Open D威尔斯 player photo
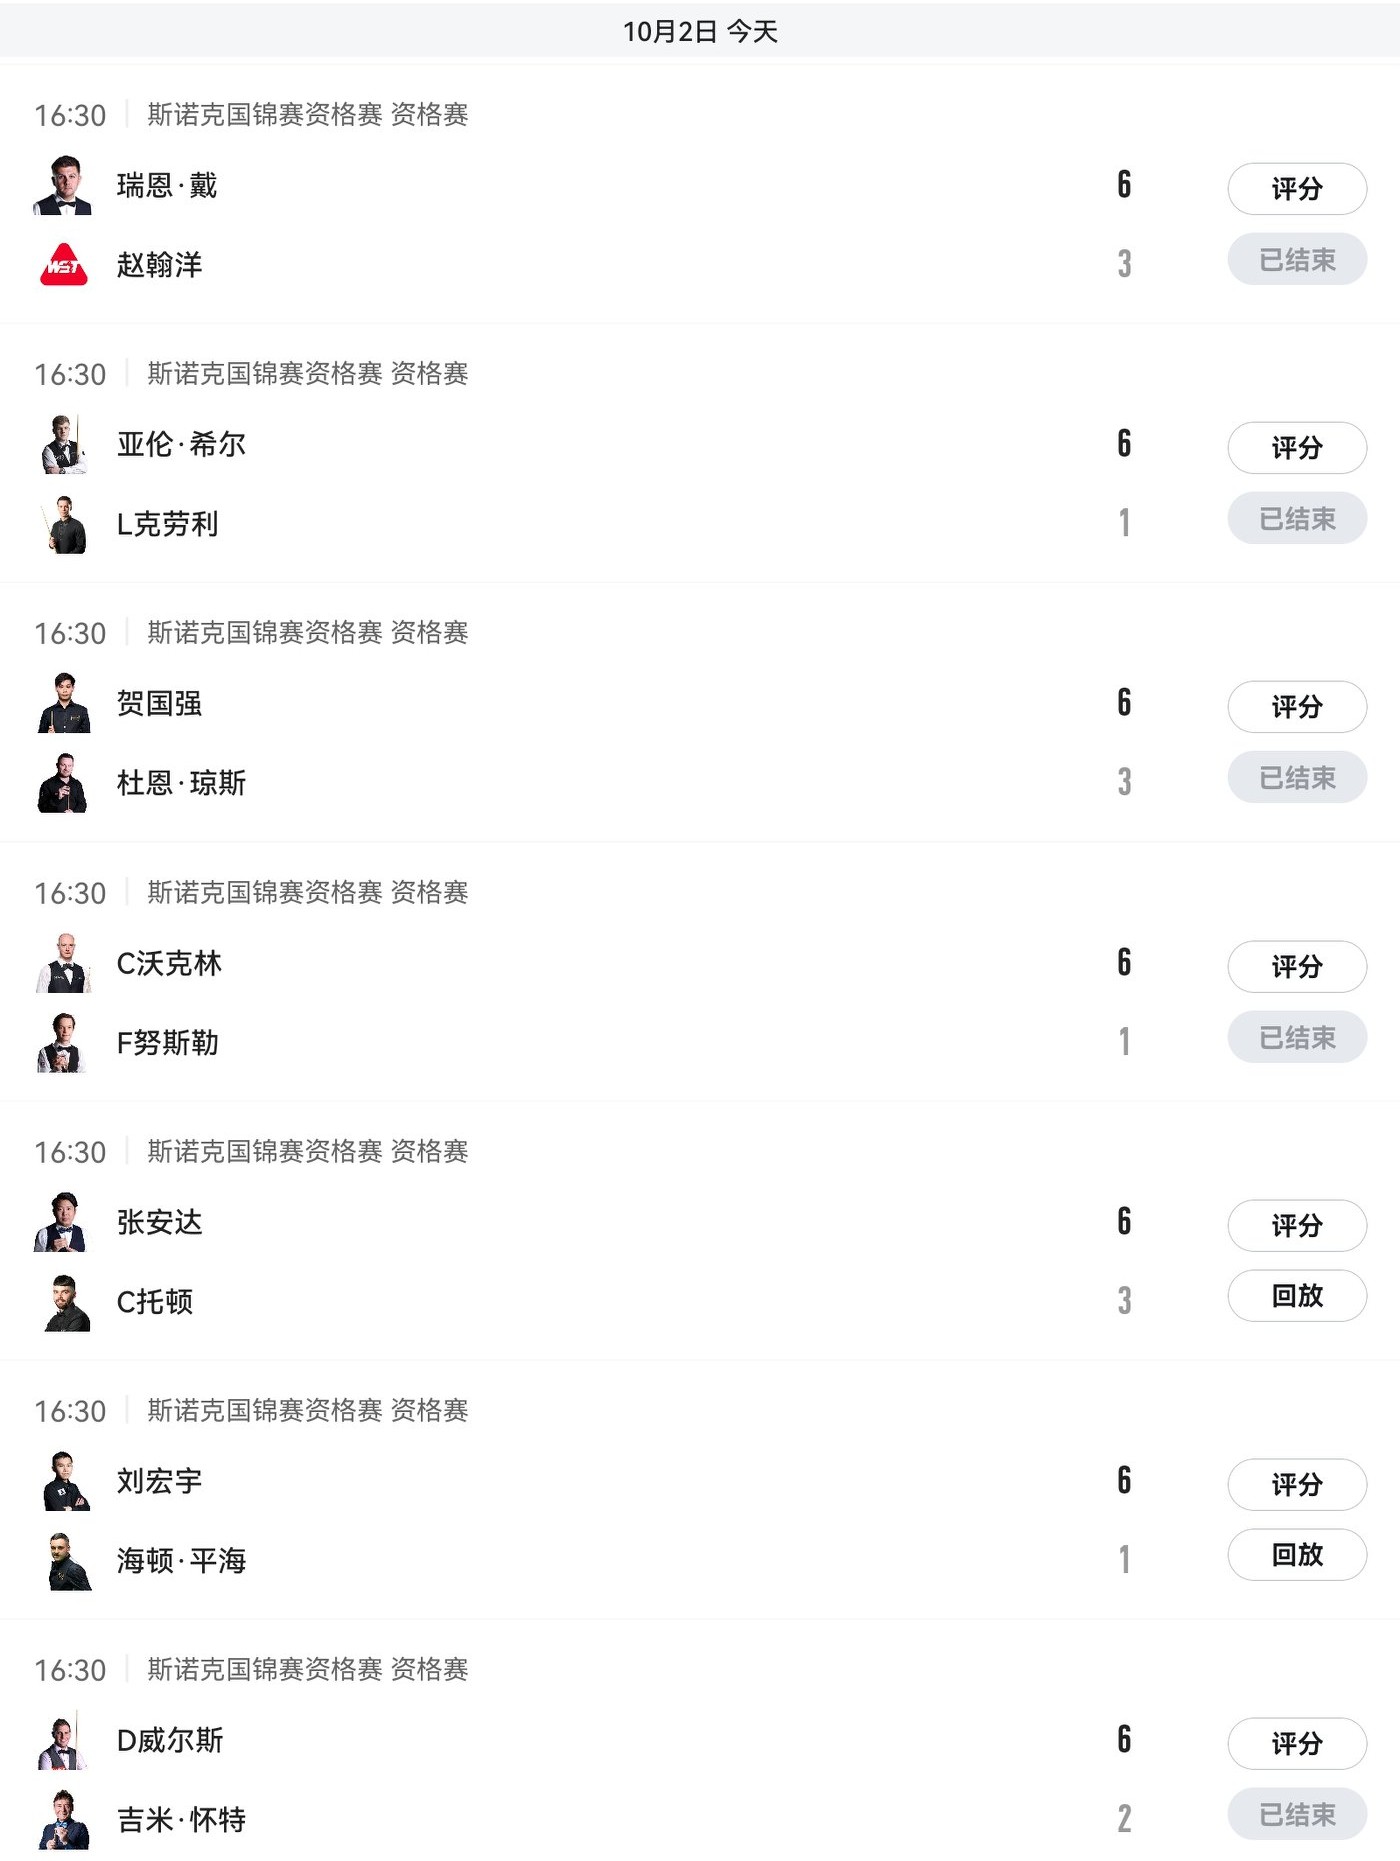 point(64,1740)
